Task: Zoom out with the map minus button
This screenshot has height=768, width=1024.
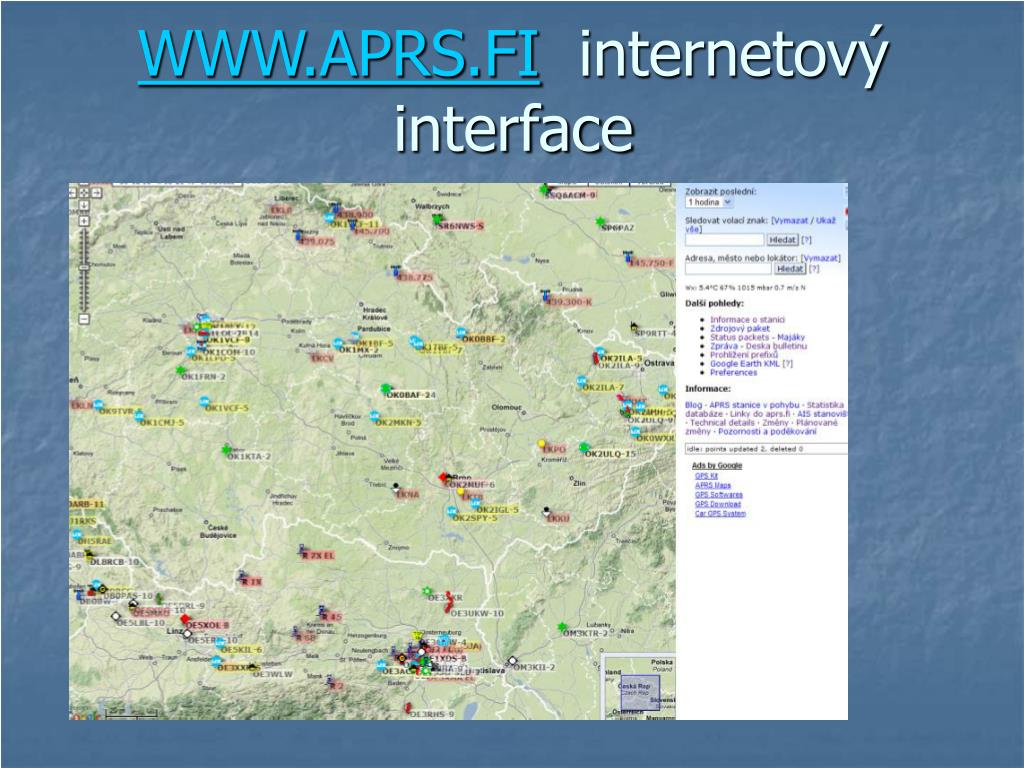Action: coord(84,319)
